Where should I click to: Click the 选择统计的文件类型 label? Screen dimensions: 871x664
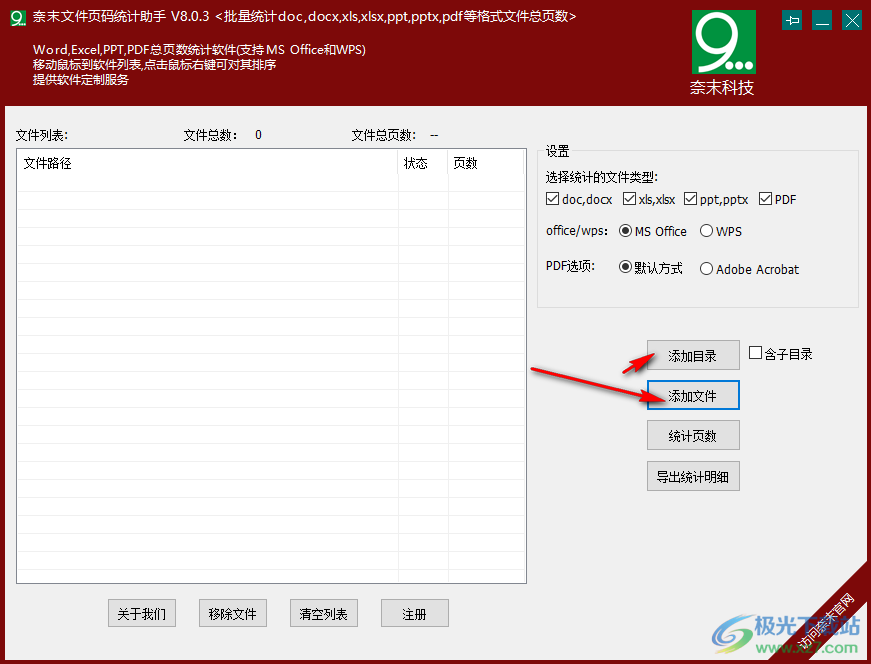coord(602,177)
